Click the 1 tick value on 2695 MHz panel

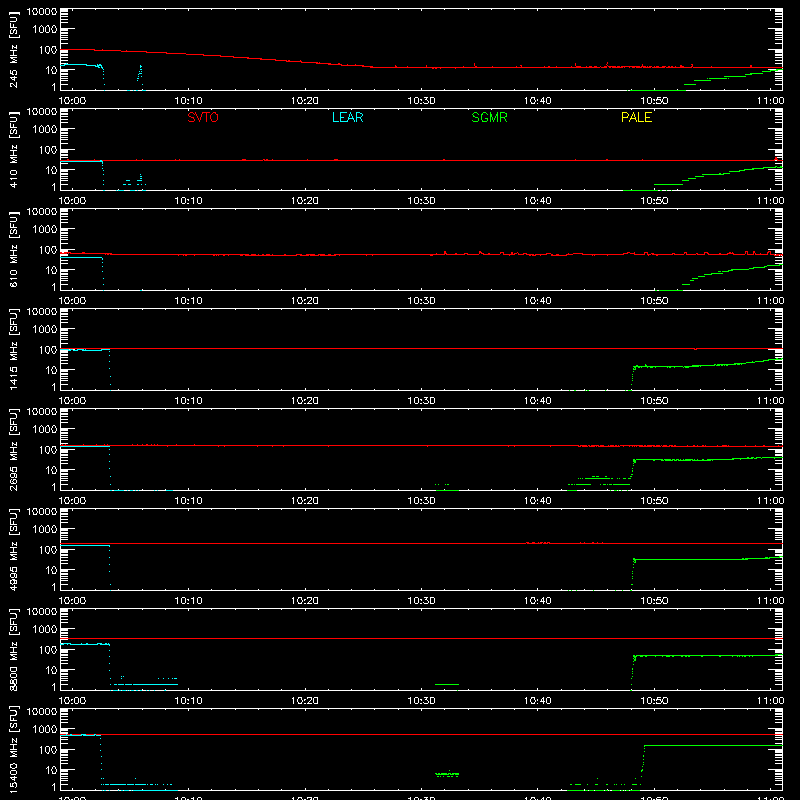pos(54,487)
